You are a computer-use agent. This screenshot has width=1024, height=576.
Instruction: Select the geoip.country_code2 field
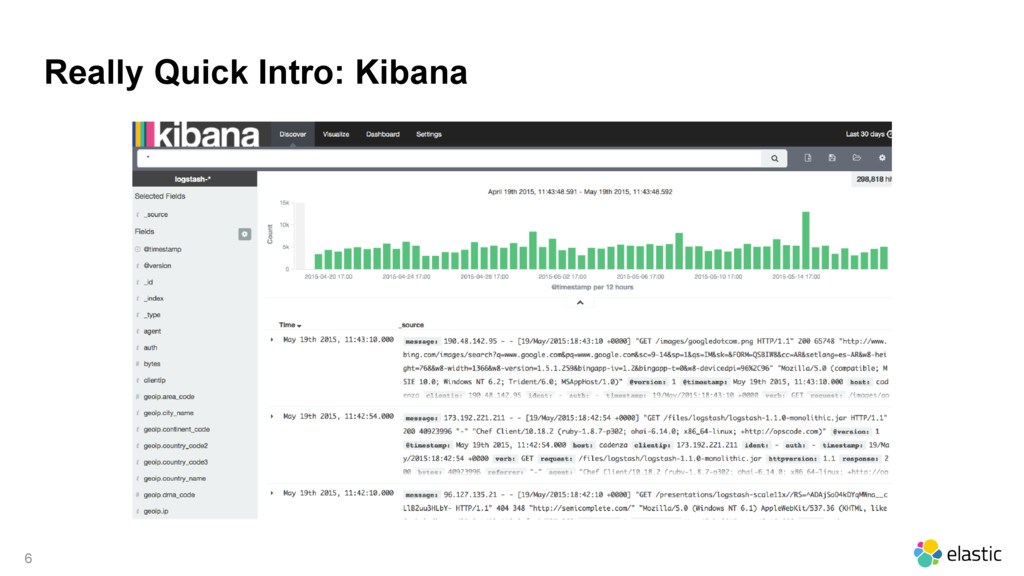(176, 445)
